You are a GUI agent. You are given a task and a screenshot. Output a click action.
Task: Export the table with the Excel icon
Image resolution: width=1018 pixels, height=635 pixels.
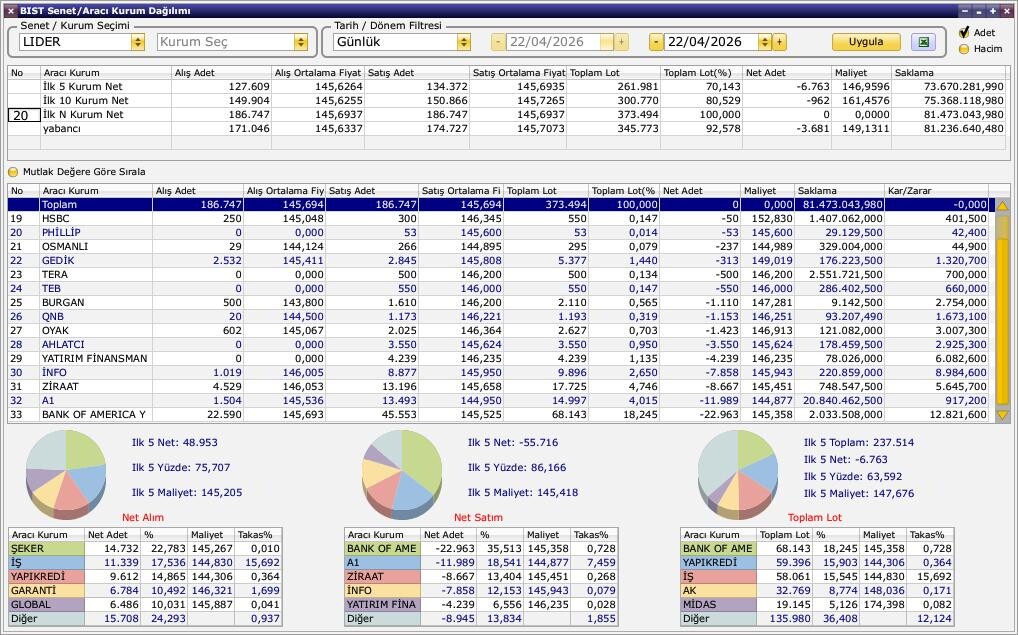tap(924, 42)
